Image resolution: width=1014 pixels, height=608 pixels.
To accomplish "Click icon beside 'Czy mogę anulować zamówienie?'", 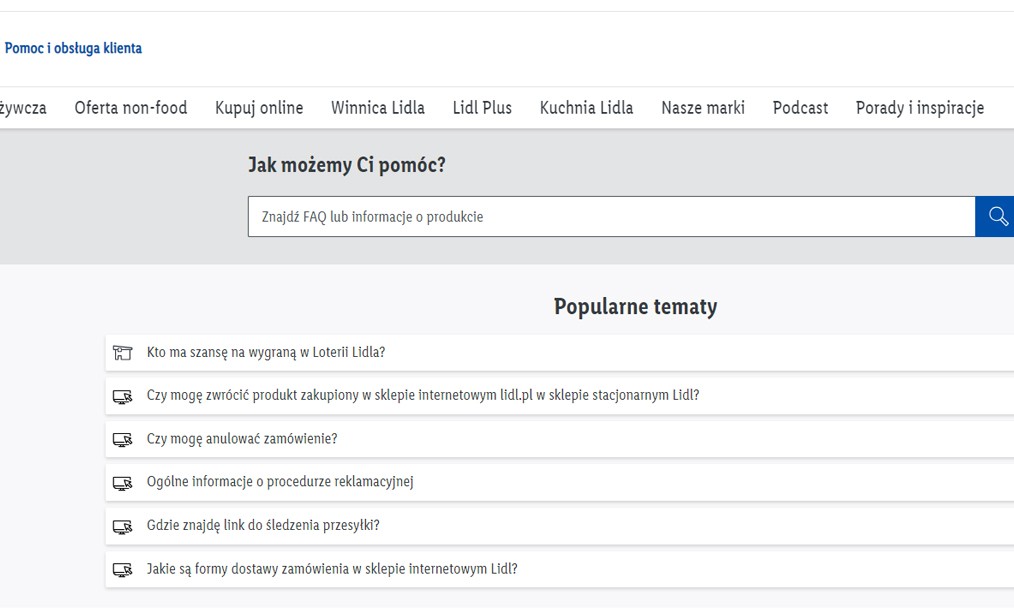I will click(x=122, y=439).
